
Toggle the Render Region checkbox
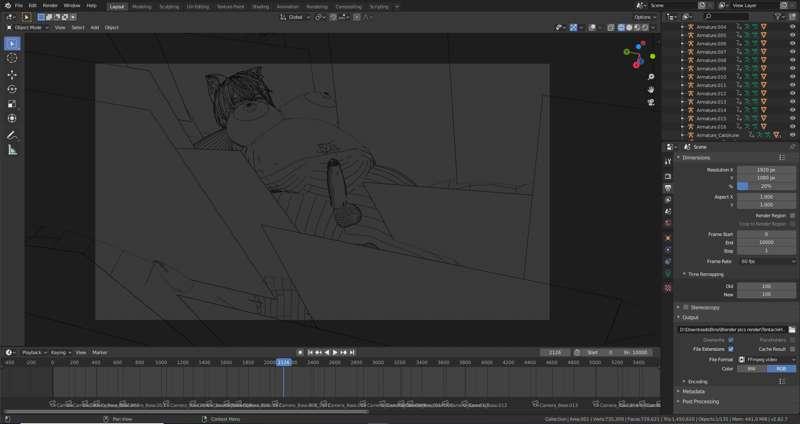click(792, 216)
